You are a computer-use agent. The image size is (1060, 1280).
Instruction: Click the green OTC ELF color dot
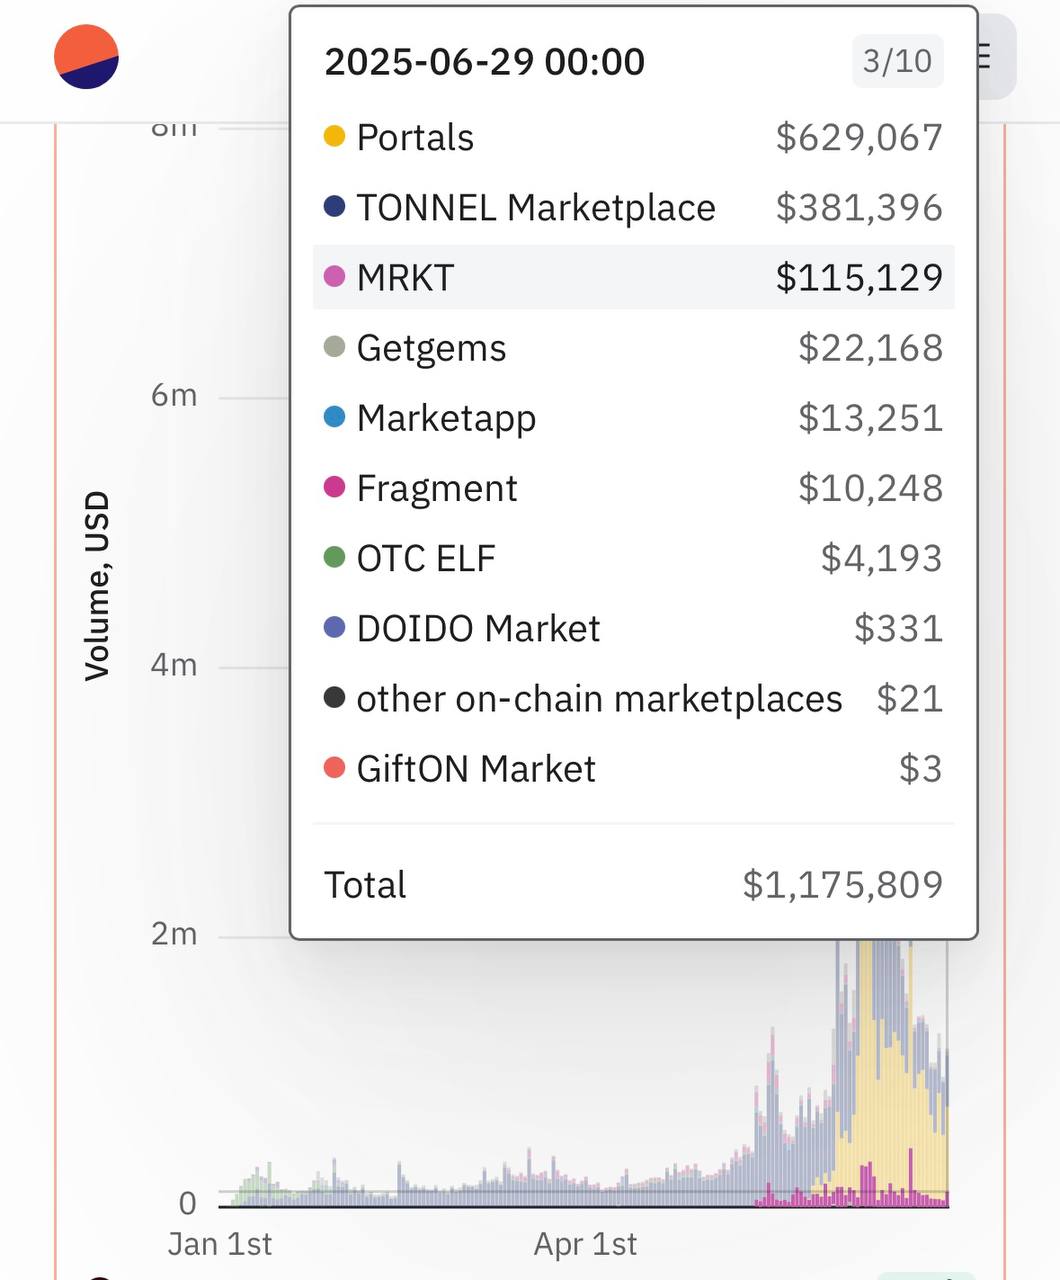[335, 557]
